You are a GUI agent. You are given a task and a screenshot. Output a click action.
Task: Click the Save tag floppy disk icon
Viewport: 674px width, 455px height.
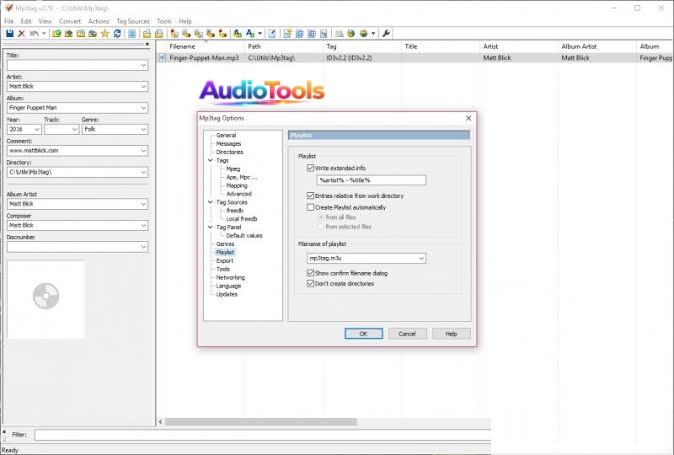coord(9,34)
